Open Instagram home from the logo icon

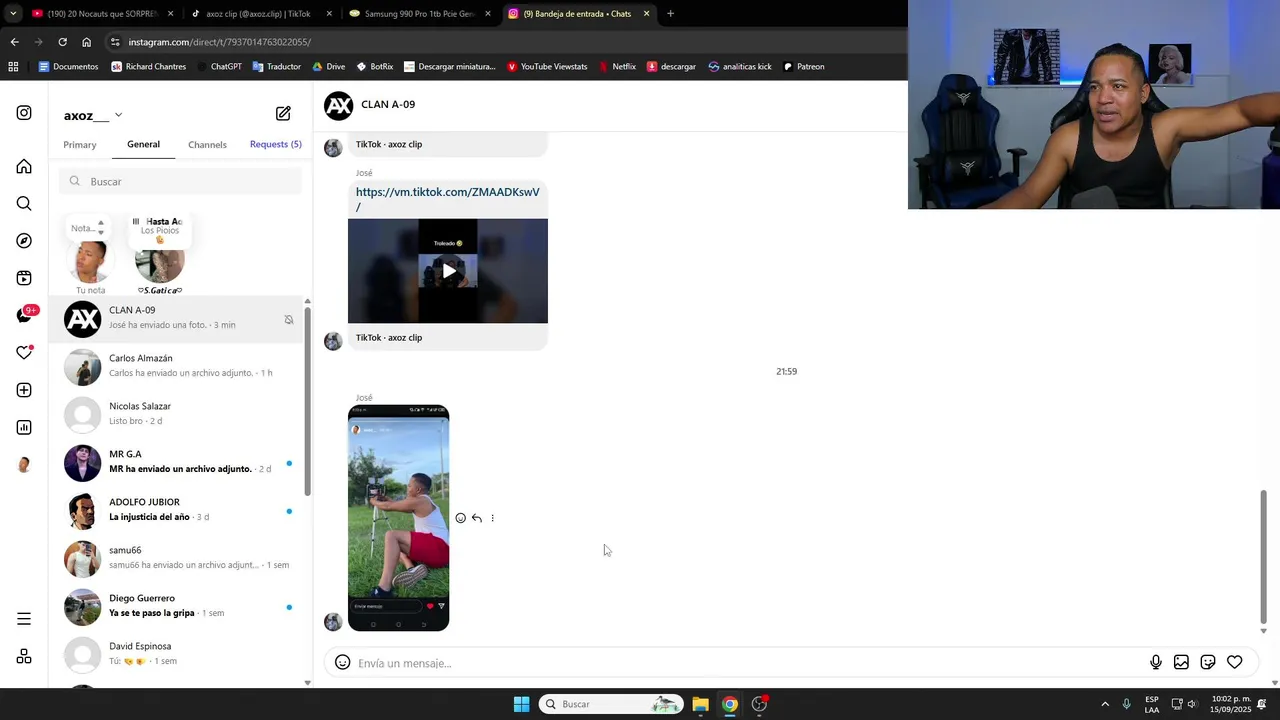24,113
